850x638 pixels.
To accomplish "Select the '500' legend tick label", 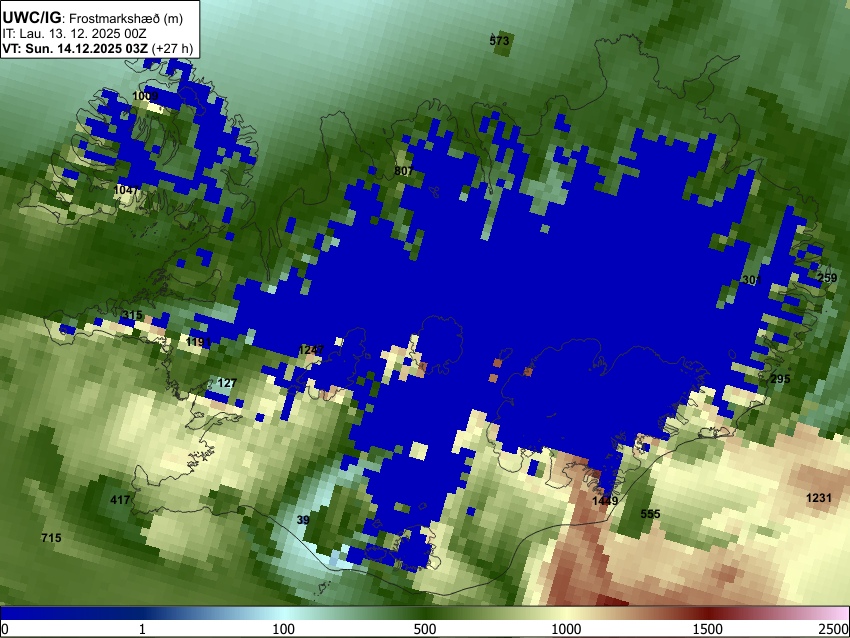I will click(425, 629).
